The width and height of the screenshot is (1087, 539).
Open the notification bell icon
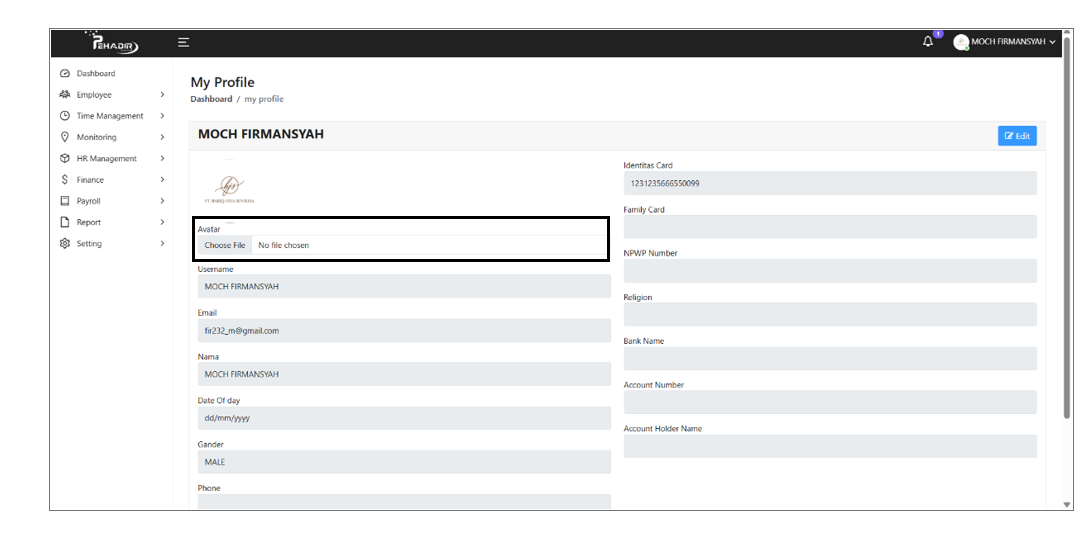tap(928, 42)
